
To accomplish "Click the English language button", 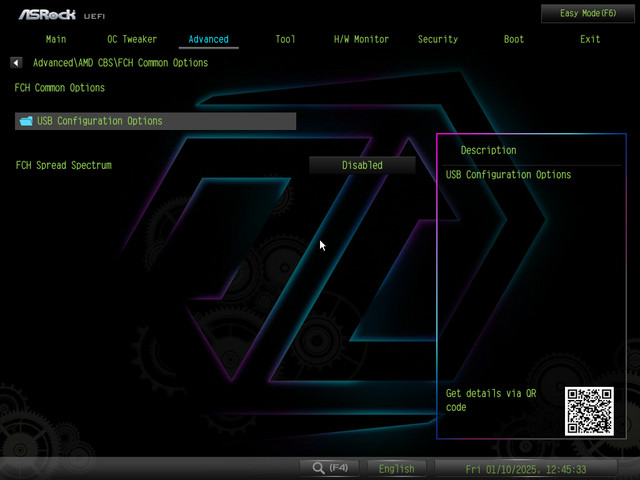I will coord(396,468).
